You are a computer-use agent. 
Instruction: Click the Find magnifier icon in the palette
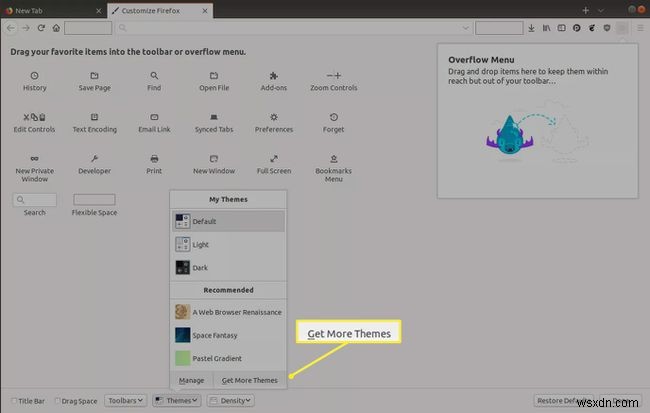[x=154, y=75]
